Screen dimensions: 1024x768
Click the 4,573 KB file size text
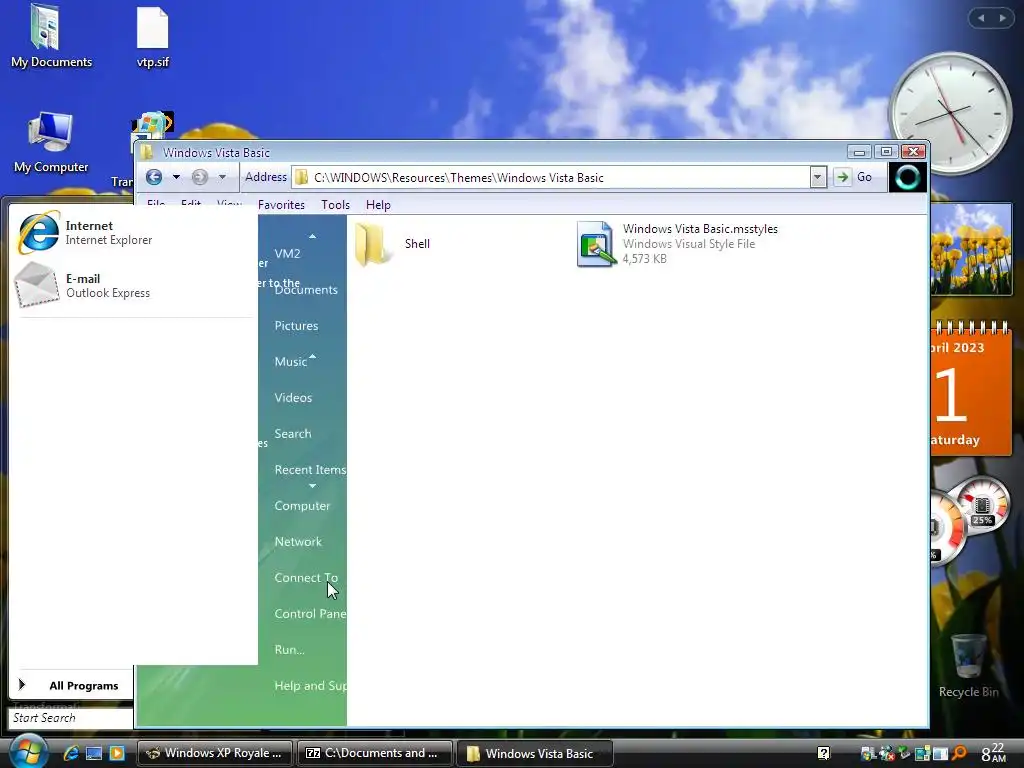click(x=645, y=259)
